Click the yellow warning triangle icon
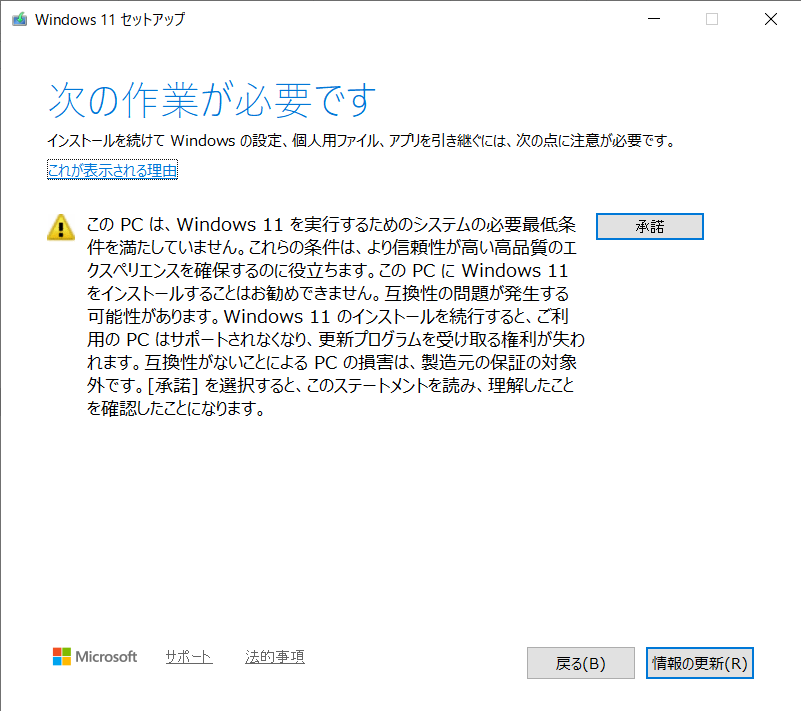 pyautogui.click(x=61, y=227)
